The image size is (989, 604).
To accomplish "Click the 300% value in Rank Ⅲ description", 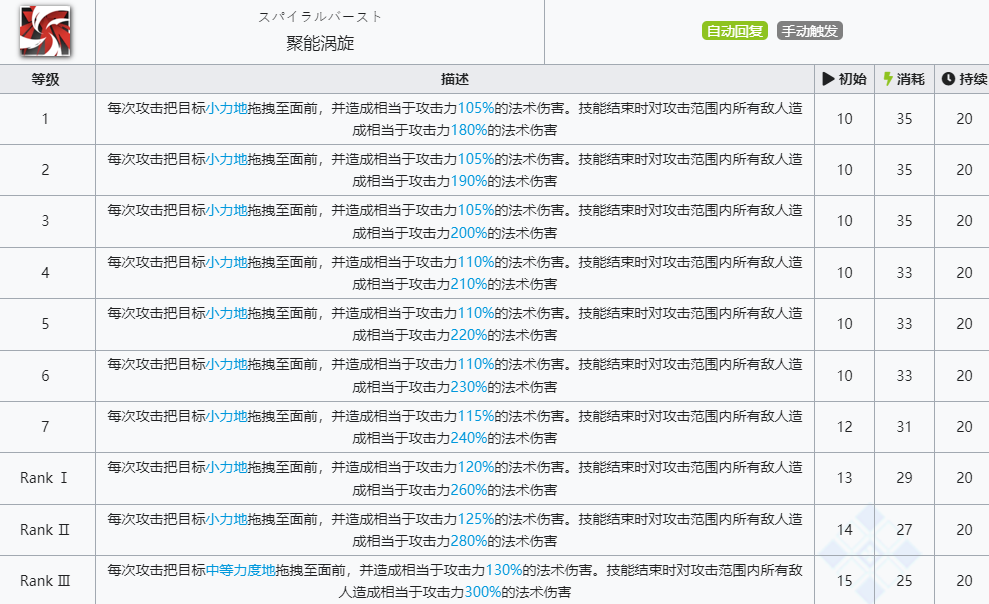I will pyautogui.click(x=483, y=592).
